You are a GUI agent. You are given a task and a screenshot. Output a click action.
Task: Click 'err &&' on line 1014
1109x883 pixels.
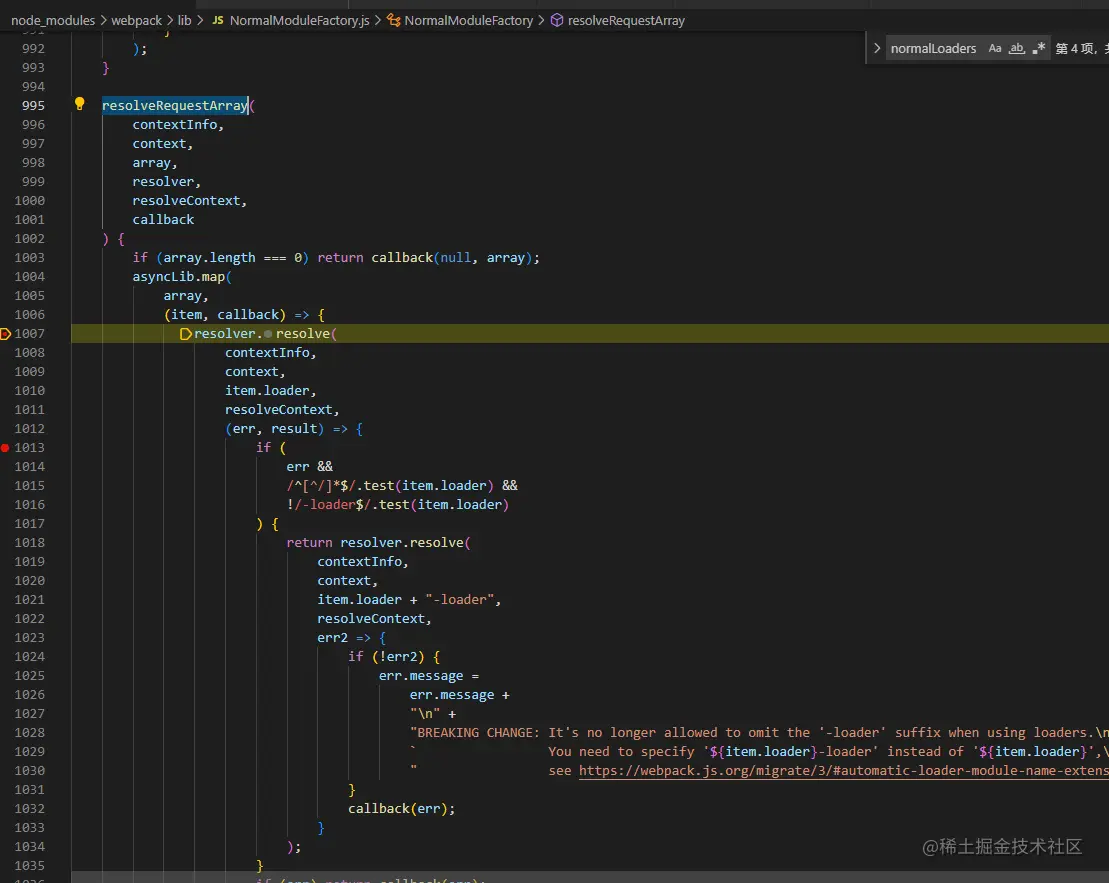[309, 466]
